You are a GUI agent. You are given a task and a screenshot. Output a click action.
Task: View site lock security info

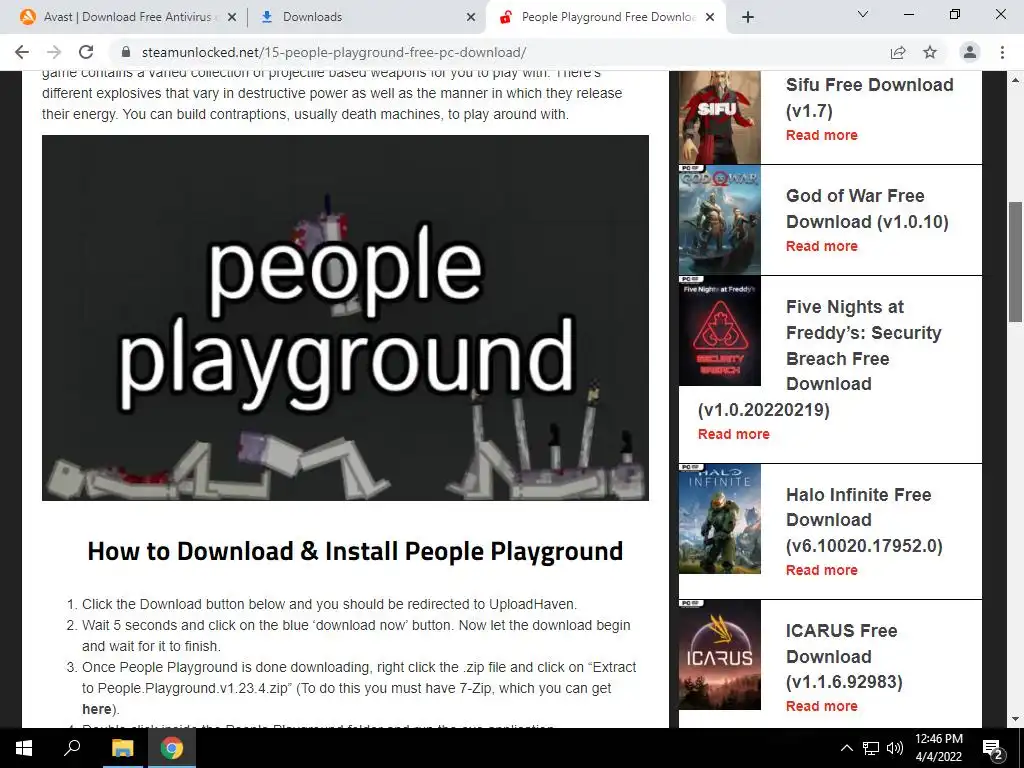pos(126,52)
